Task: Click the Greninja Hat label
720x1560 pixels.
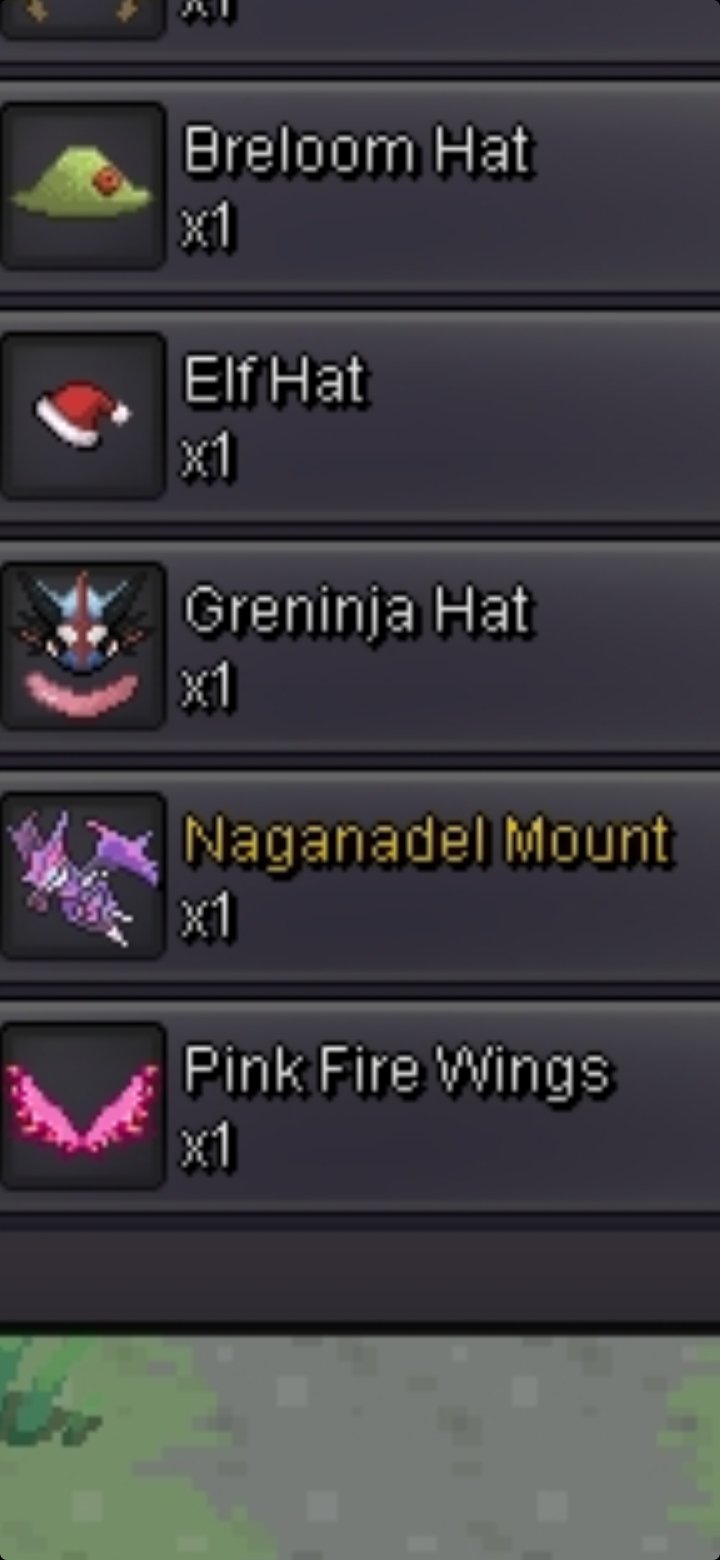Action: tap(357, 612)
